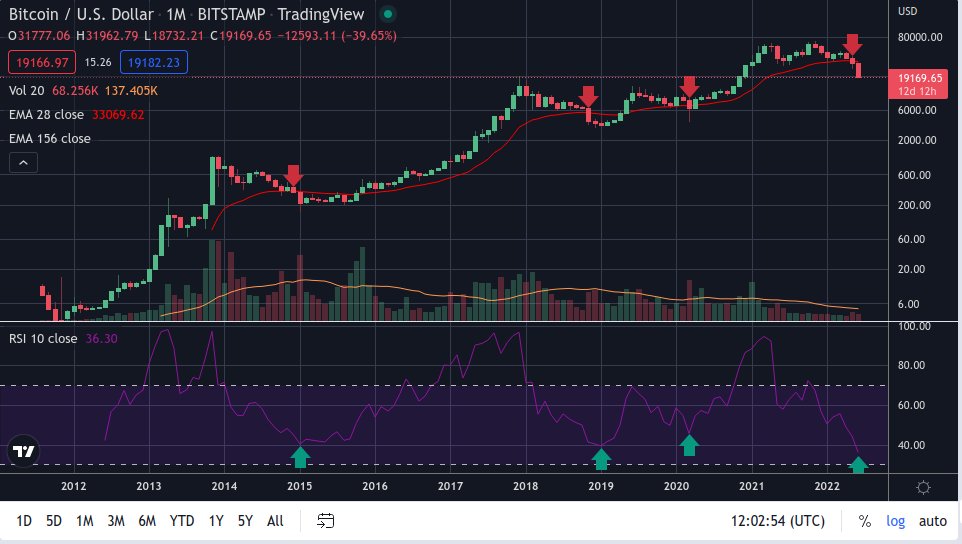Select the 6M time range
Image resolution: width=962 pixels, height=544 pixels.
(147, 521)
